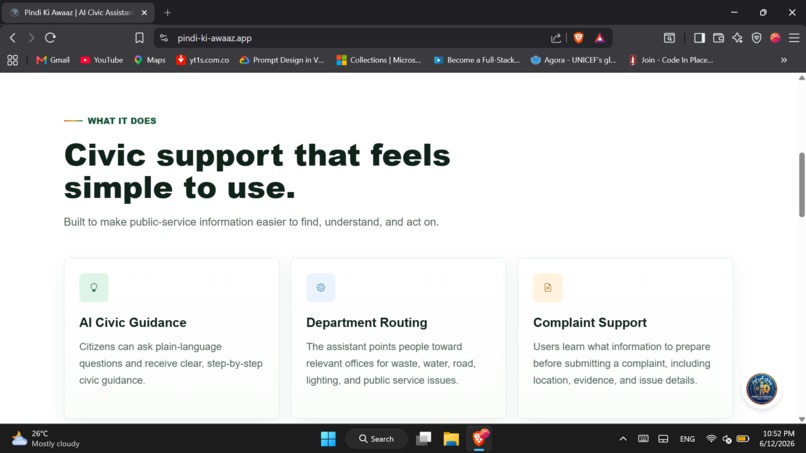806x453 pixels.
Task: Expand the hidden bookmarks chevron
Action: coord(784,60)
